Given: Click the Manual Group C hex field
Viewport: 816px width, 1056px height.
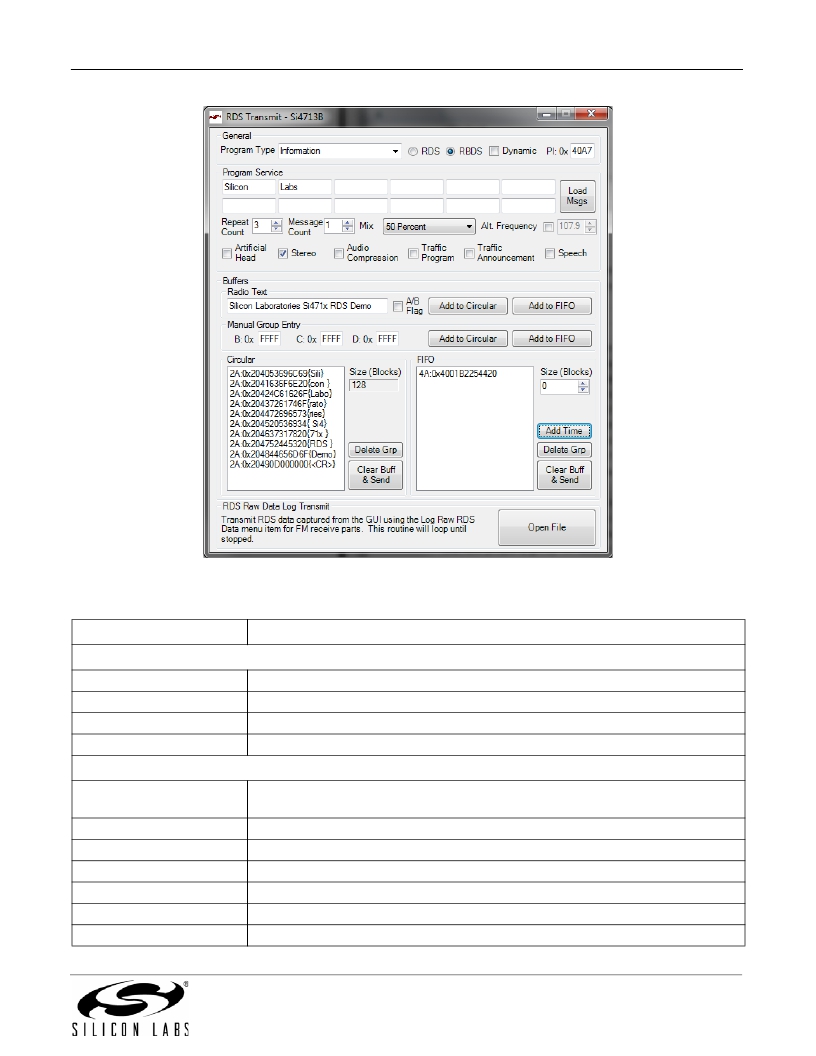Looking at the screenshot, I should click(x=331, y=339).
